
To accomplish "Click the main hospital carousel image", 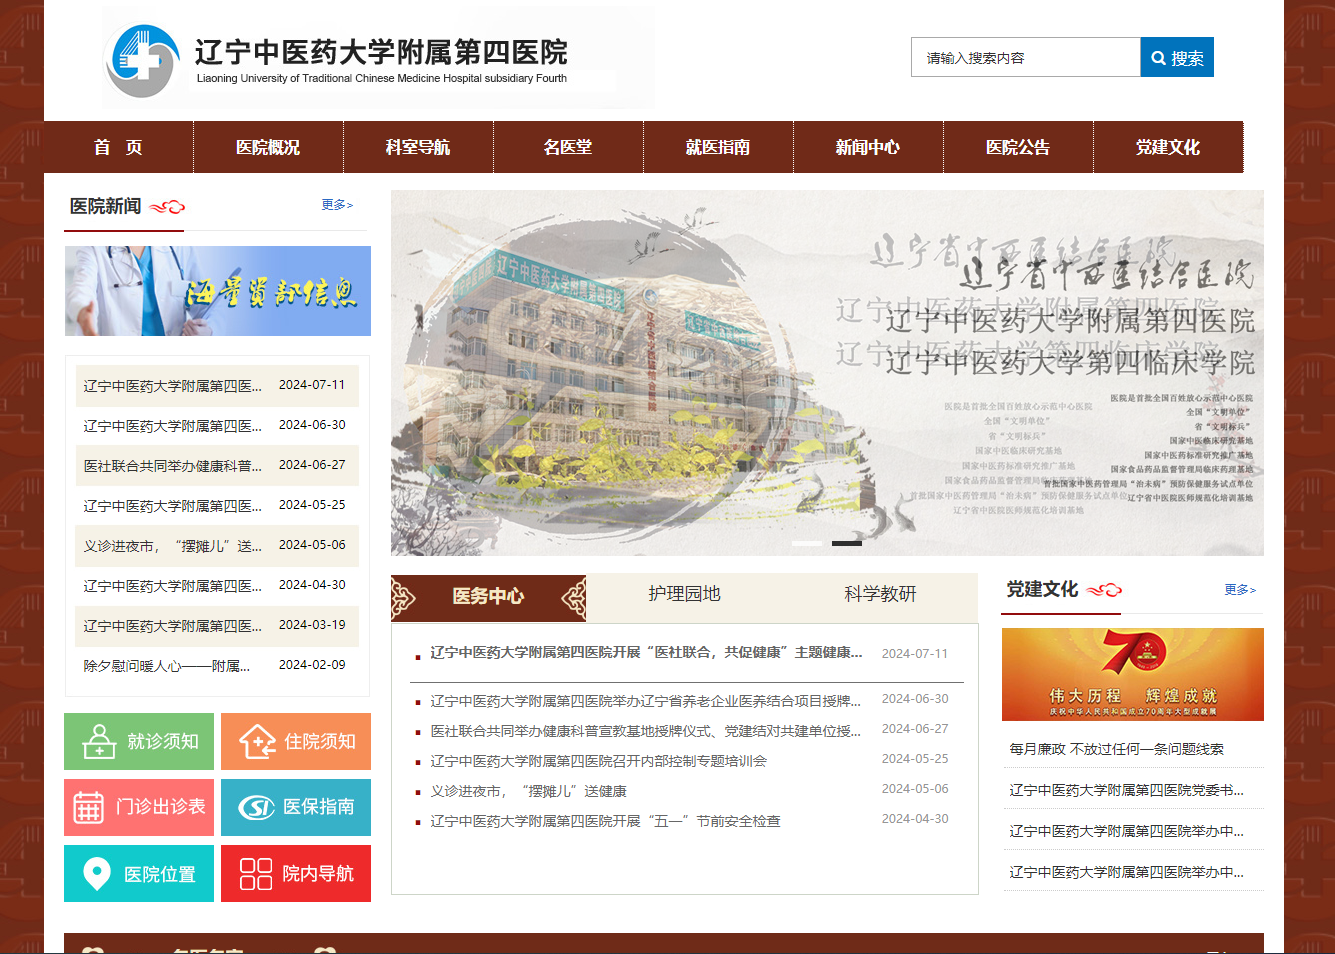I will tap(827, 373).
